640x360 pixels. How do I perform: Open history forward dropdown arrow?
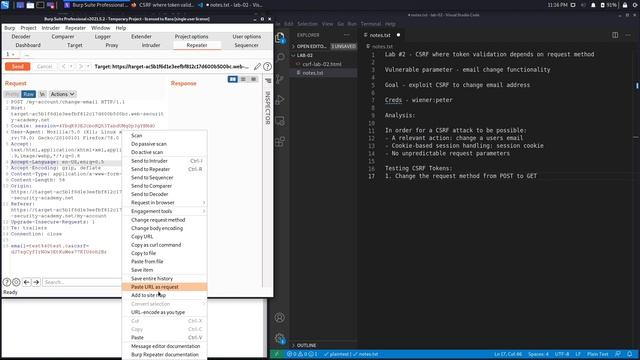click(87, 66)
